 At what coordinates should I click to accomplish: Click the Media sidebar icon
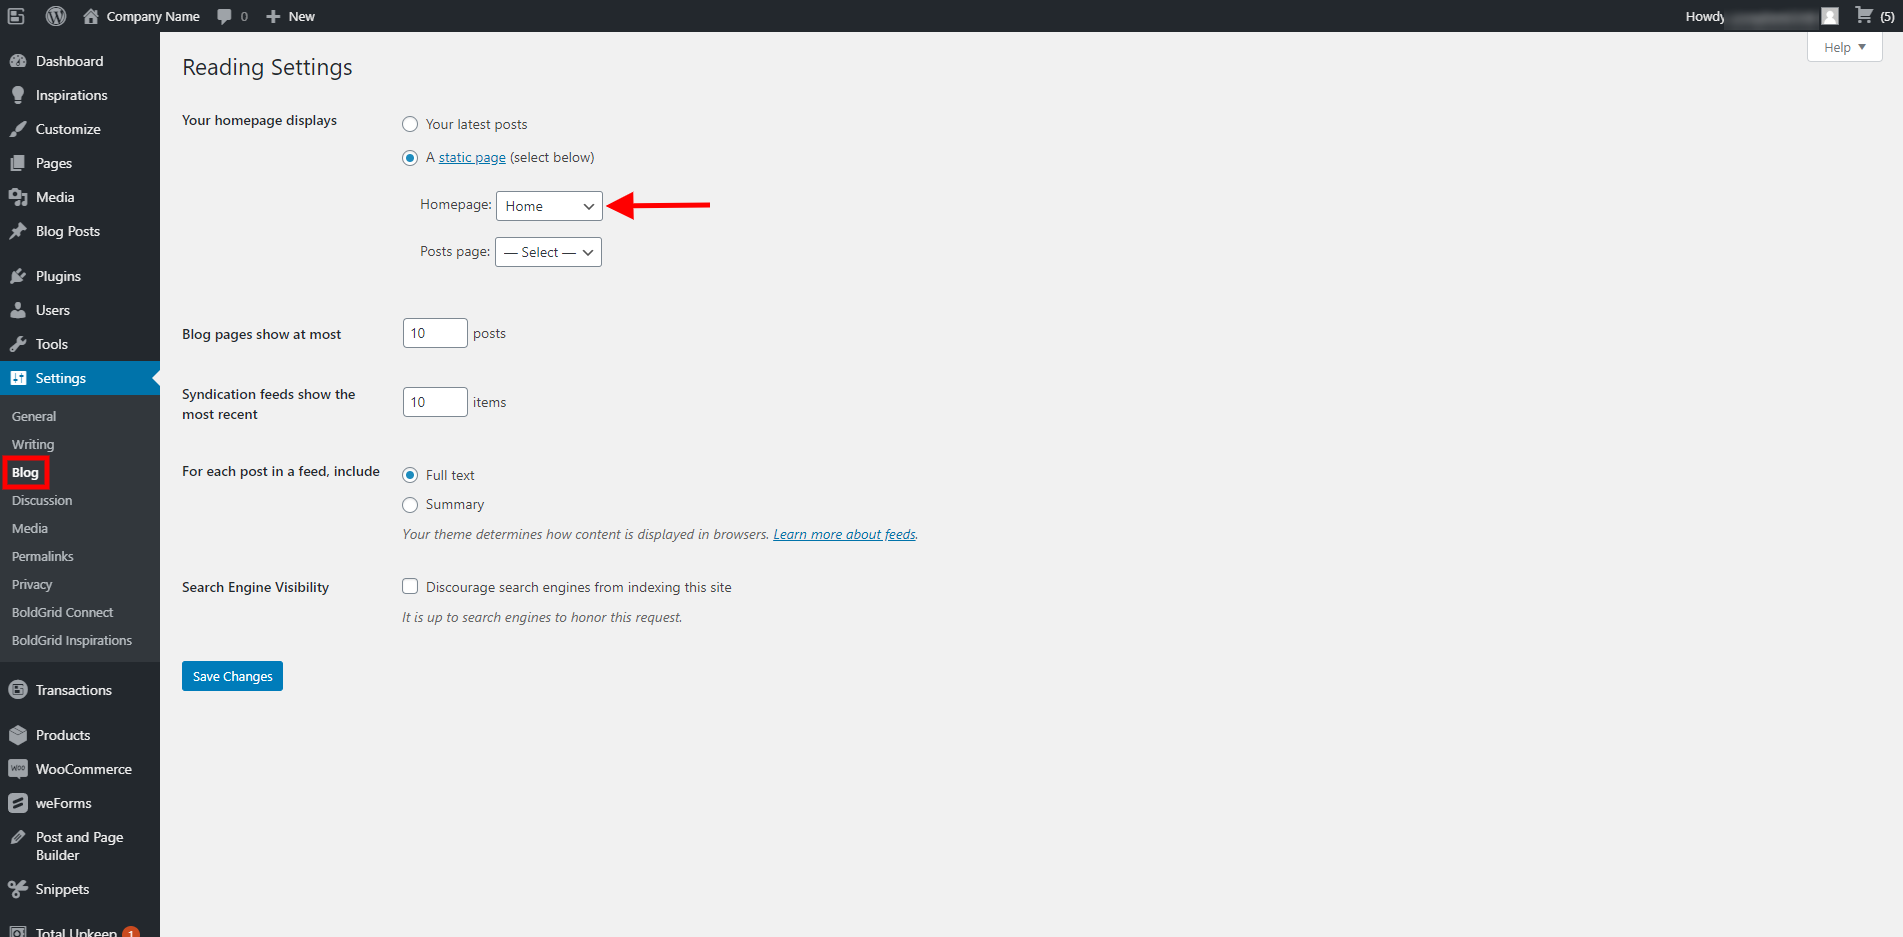coord(20,197)
